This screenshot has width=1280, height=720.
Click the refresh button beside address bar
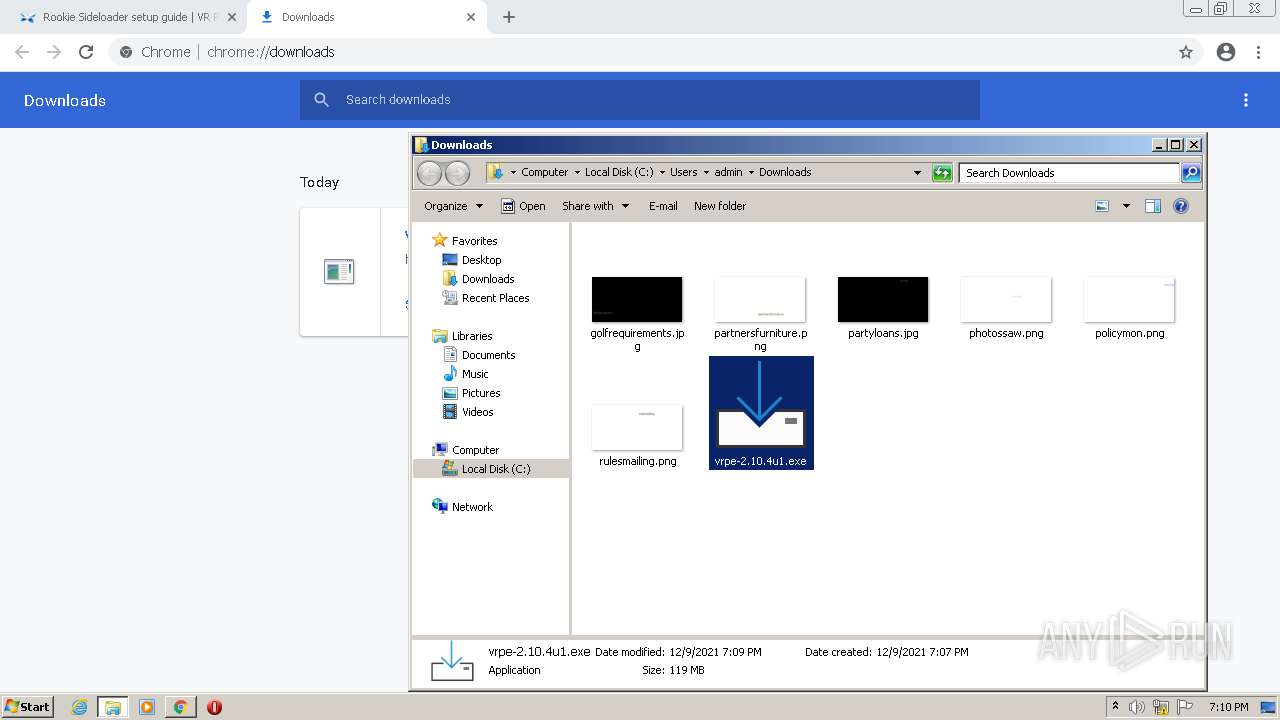[942, 173]
